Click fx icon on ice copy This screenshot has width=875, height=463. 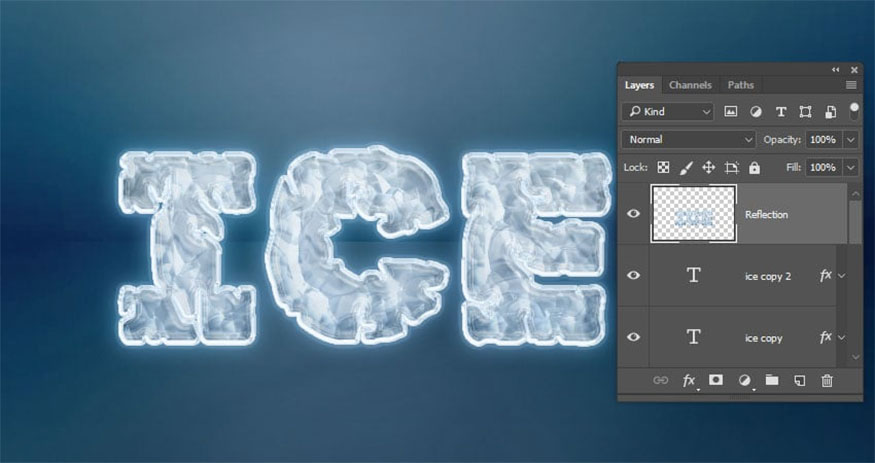(x=825, y=337)
